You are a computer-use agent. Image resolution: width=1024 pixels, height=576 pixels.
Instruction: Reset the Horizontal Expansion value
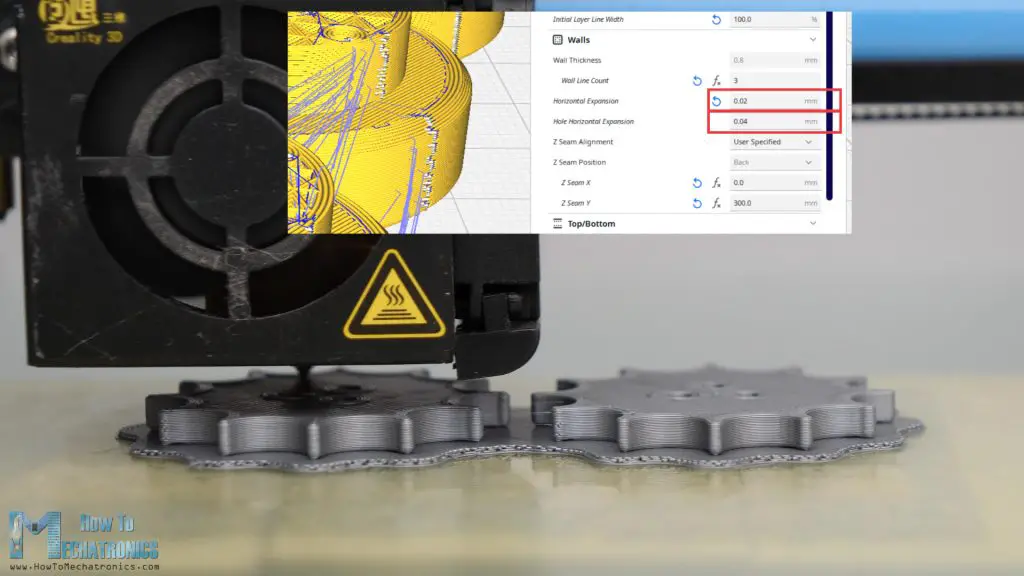[x=714, y=100]
